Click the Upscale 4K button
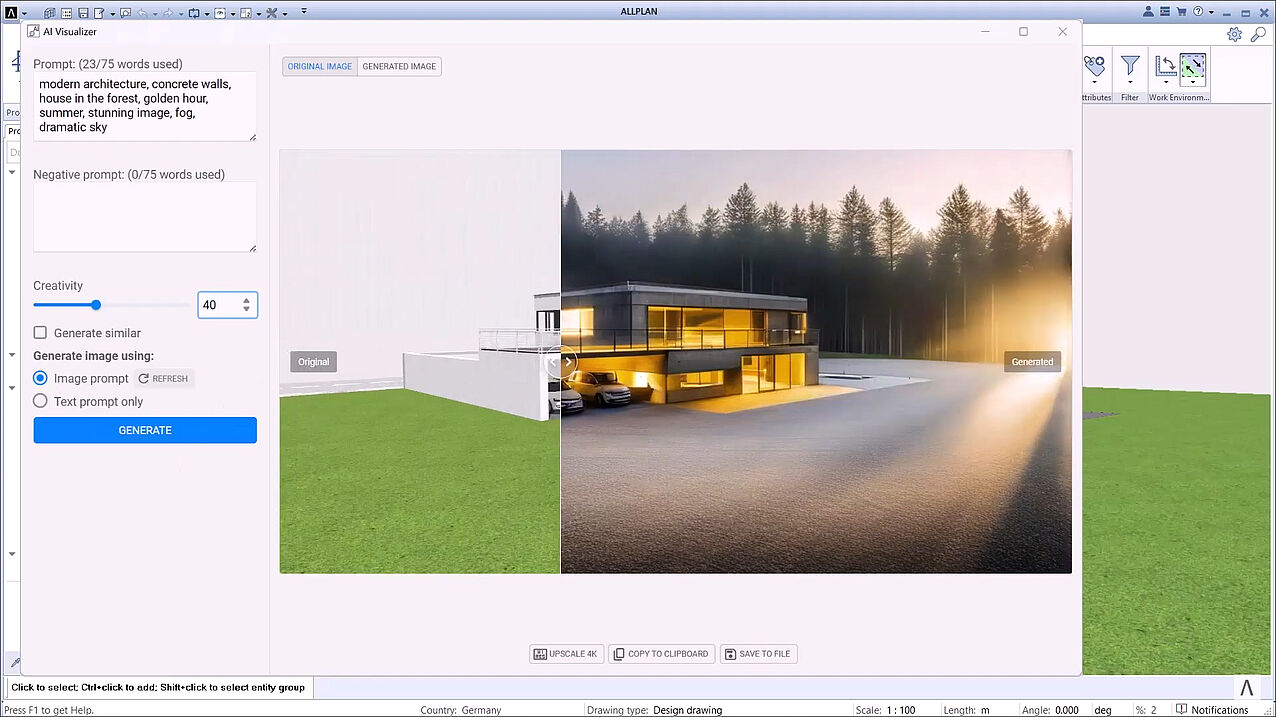The width and height of the screenshot is (1276, 717). (566, 654)
